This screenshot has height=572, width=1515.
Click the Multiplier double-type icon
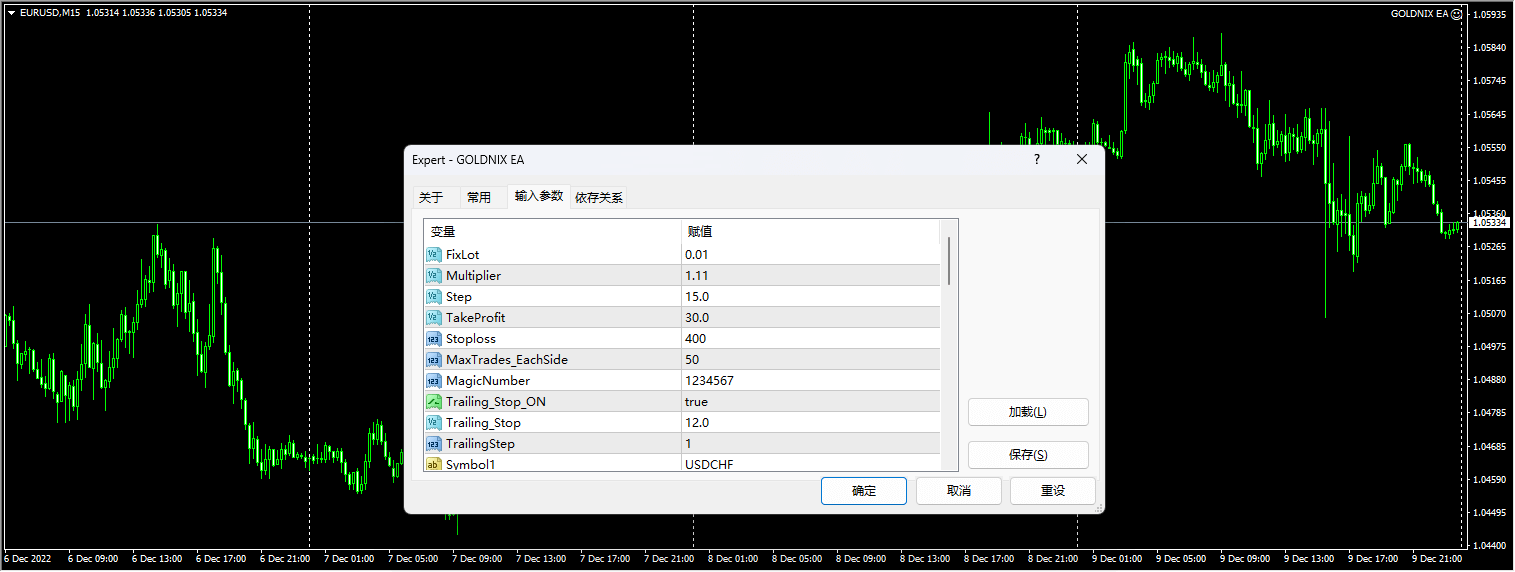tap(434, 276)
